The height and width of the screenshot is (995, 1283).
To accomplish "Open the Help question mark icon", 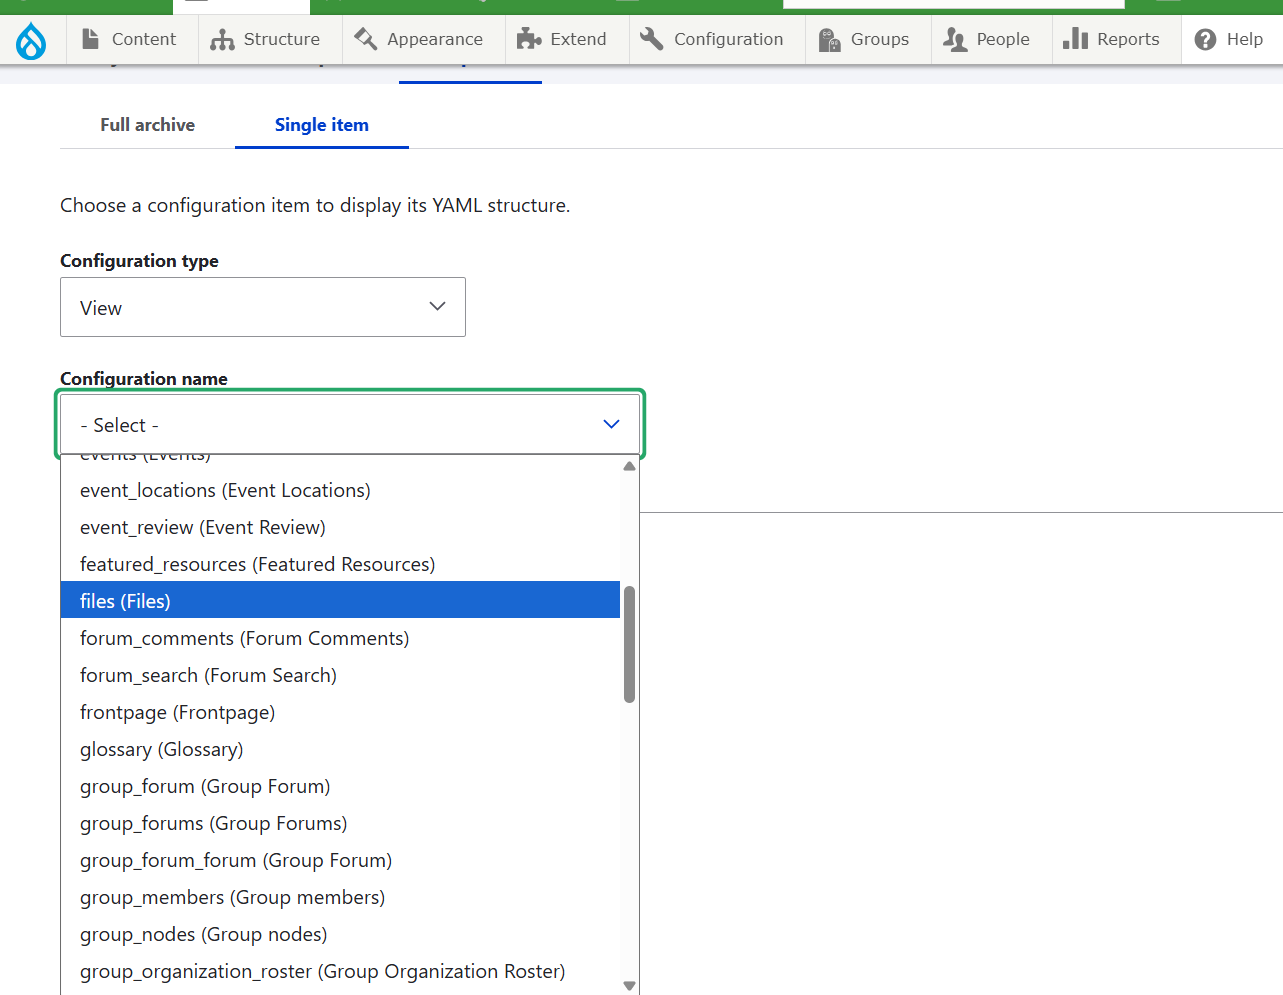I will [1205, 39].
